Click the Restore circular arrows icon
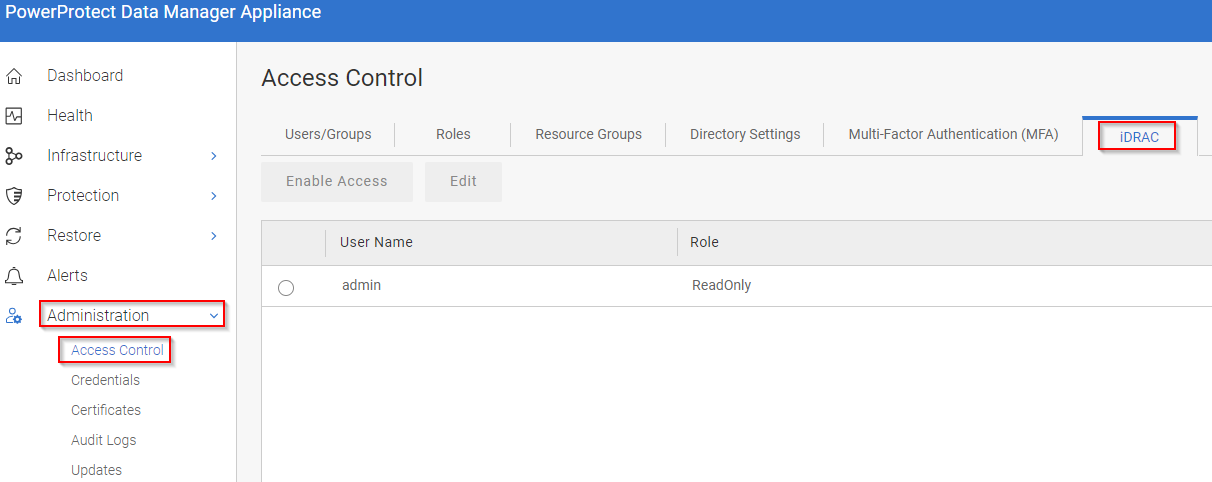The width and height of the screenshot is (1212, 482). point(14,236)
